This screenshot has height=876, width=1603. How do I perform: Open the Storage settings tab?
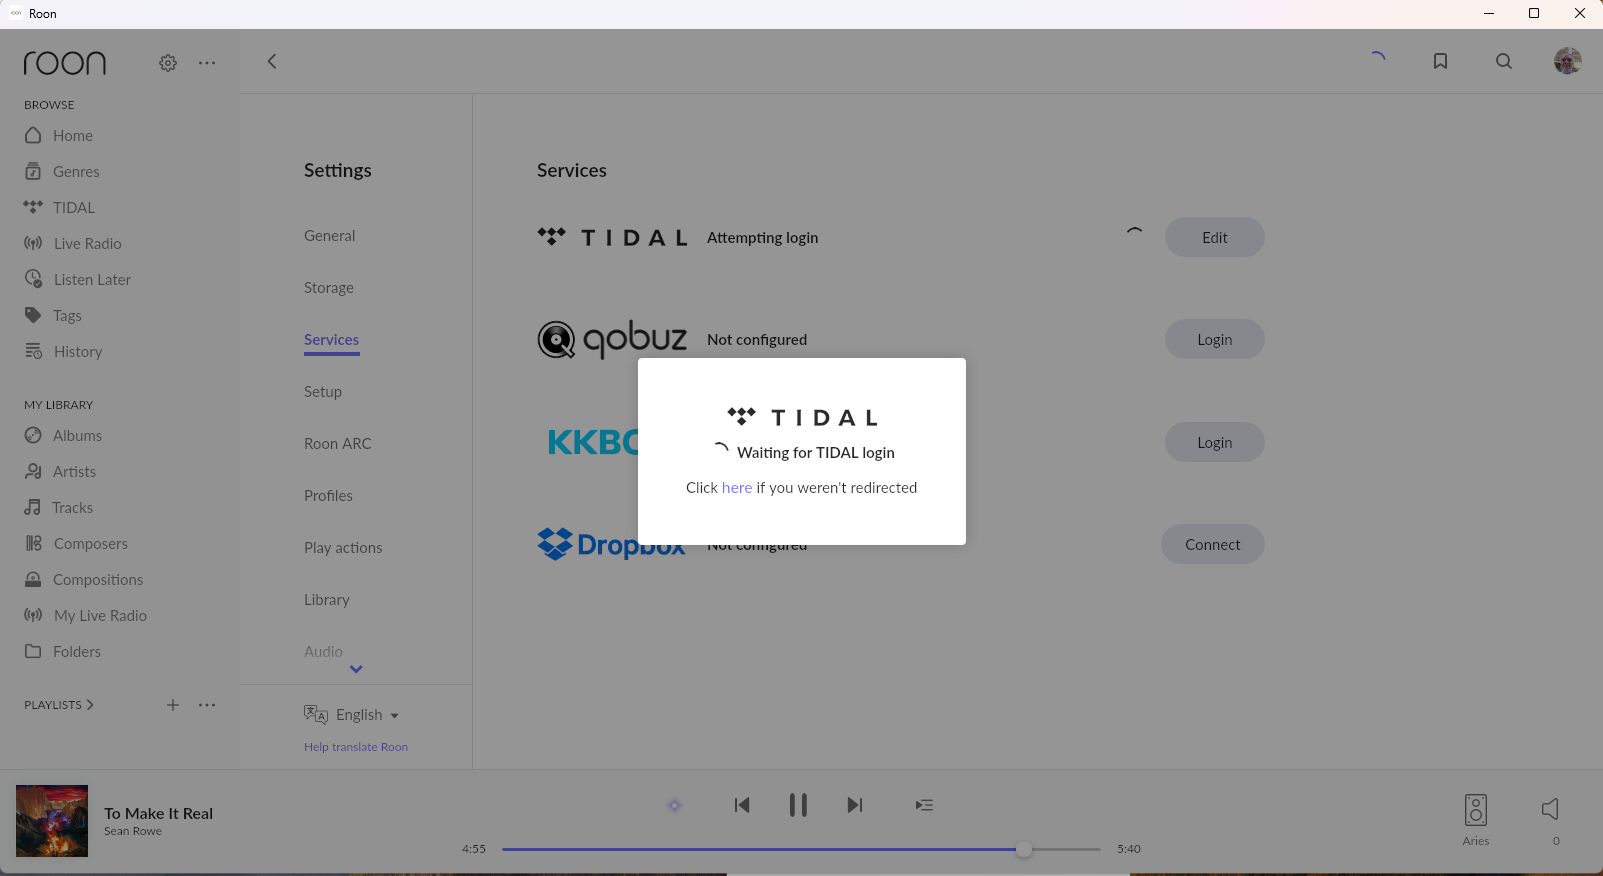[x=329, y=288]
